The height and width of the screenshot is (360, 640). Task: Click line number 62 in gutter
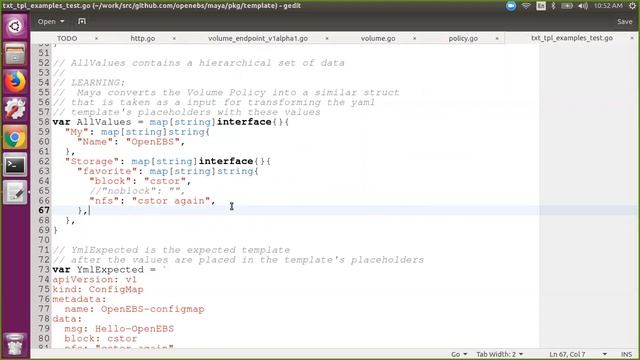[44, 161]
